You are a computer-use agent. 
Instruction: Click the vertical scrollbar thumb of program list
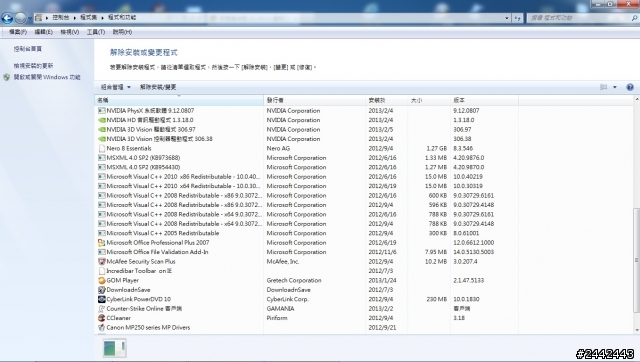(x=636, y=260)
